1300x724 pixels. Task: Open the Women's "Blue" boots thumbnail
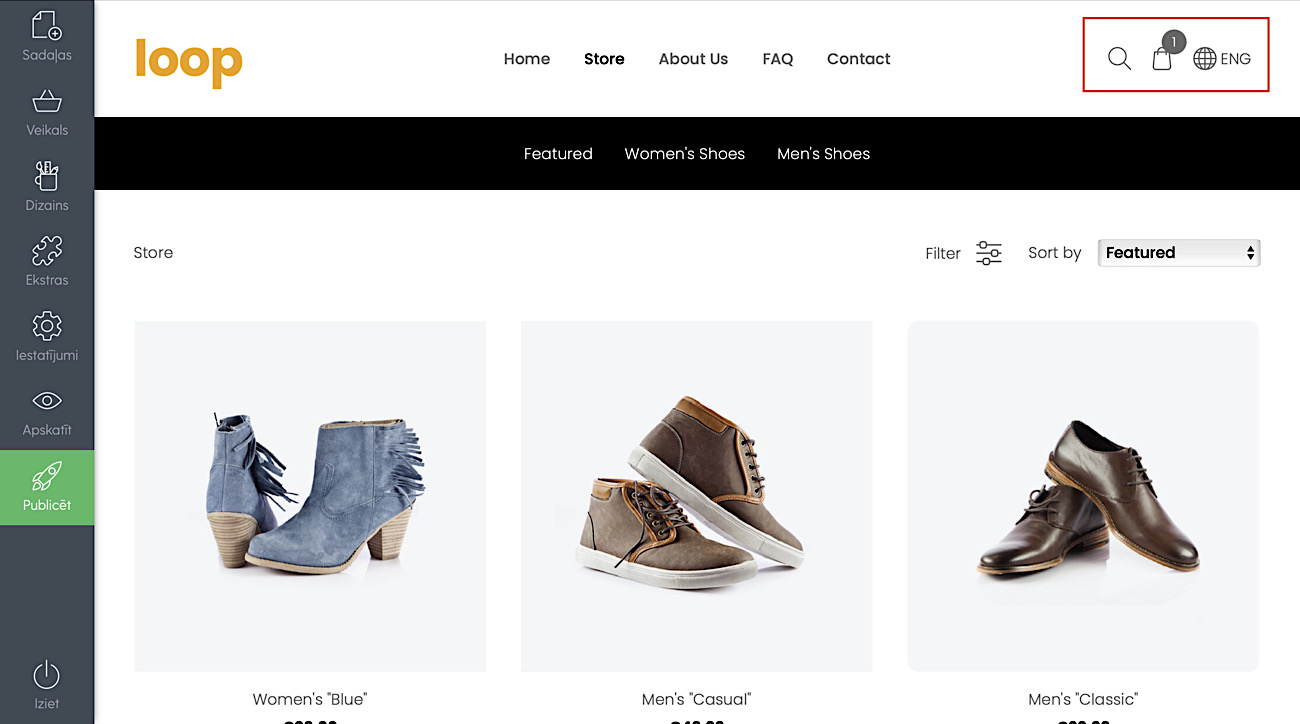310,496
